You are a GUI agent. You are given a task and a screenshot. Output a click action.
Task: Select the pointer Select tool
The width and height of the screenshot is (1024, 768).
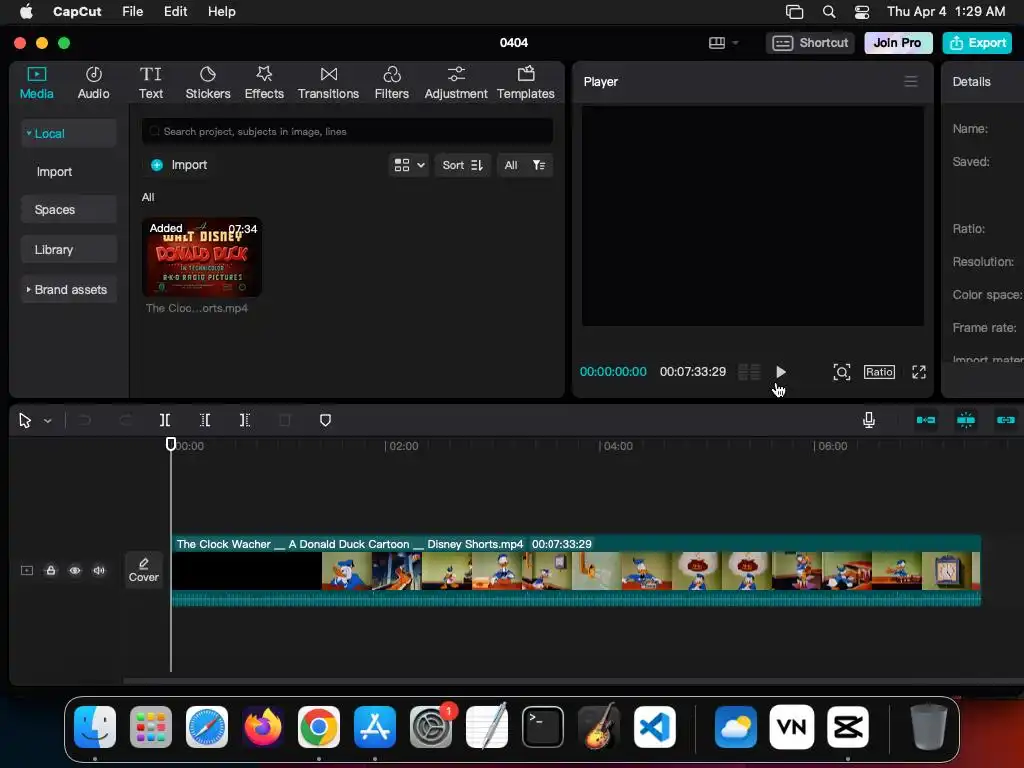pos(25,420)
